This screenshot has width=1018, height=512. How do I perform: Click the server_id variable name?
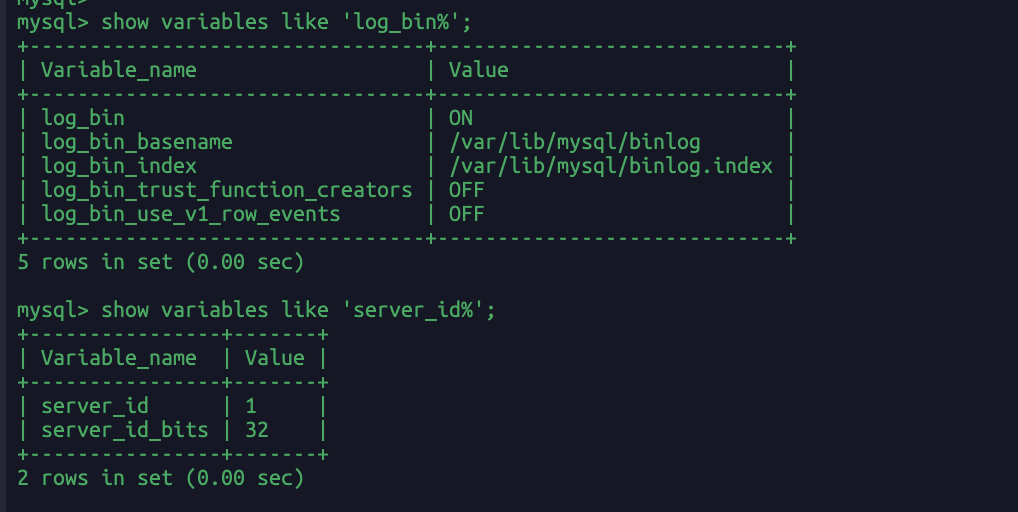[x=95, y=406]
